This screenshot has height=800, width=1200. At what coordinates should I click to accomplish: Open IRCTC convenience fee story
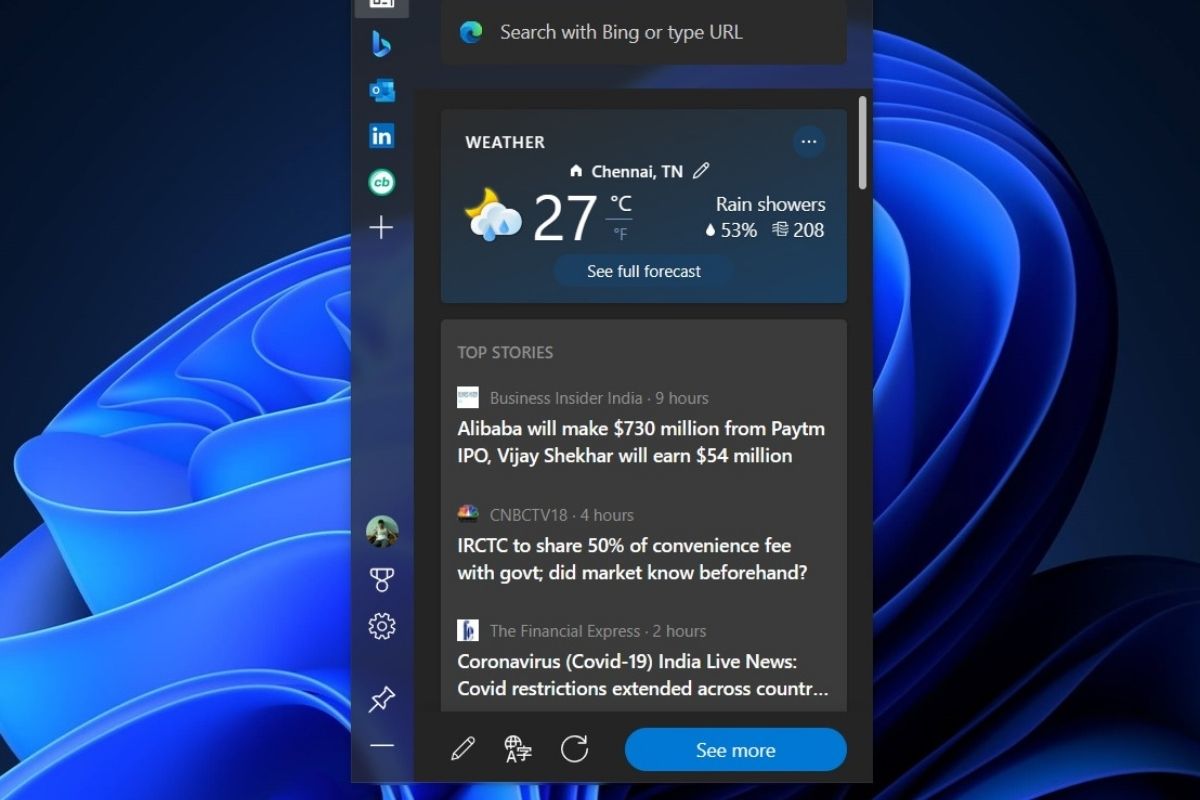click(632, 559)
